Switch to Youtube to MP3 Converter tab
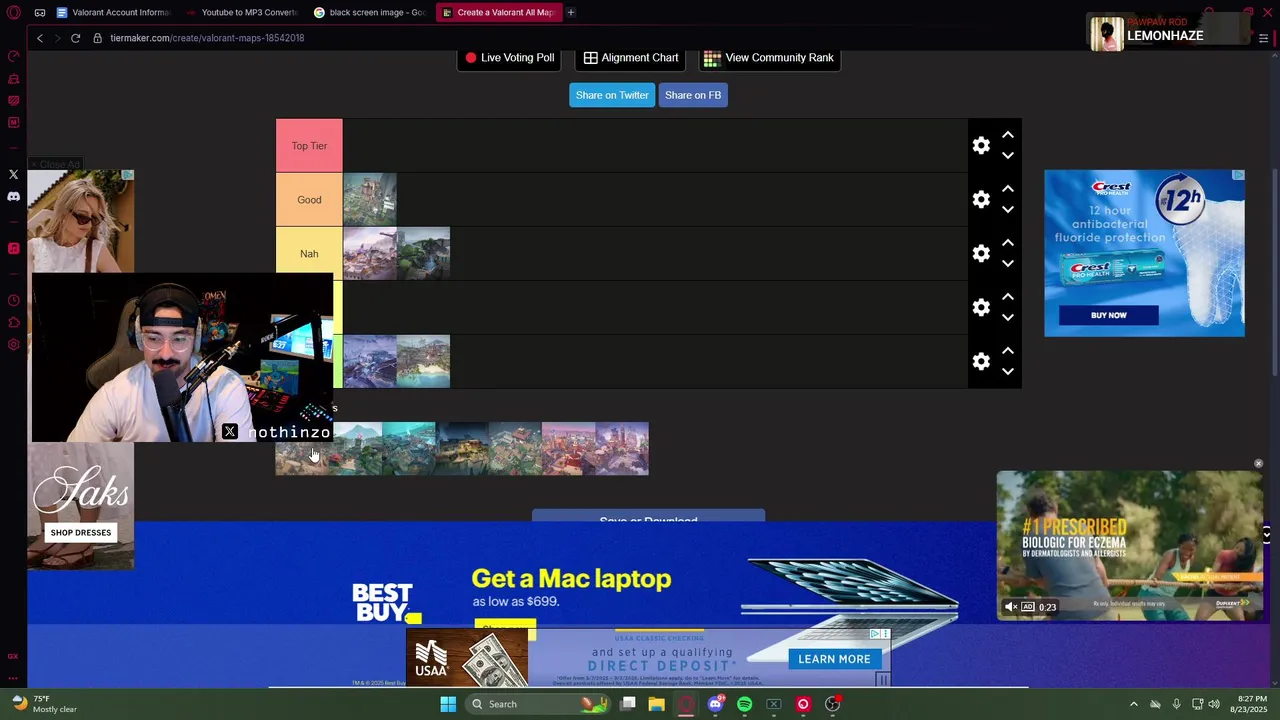 point(243,13)
